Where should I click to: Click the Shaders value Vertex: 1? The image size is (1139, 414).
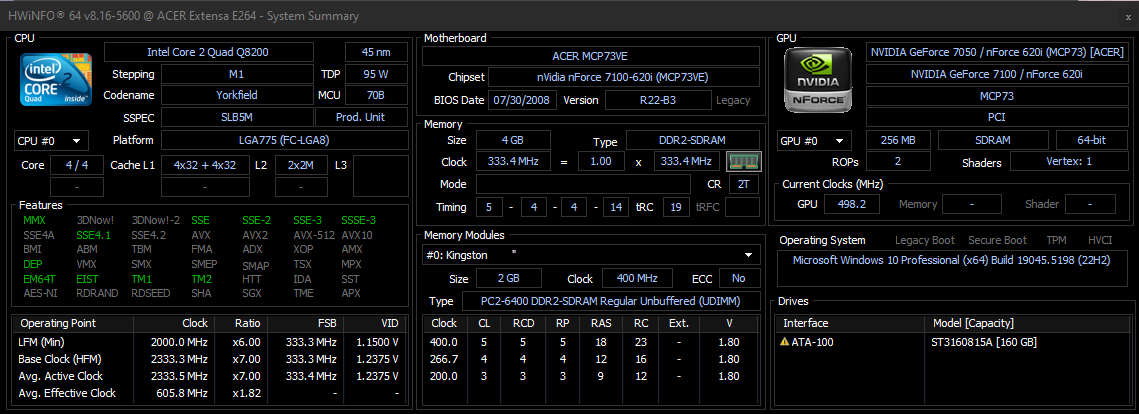click(x=1069, y=161)
